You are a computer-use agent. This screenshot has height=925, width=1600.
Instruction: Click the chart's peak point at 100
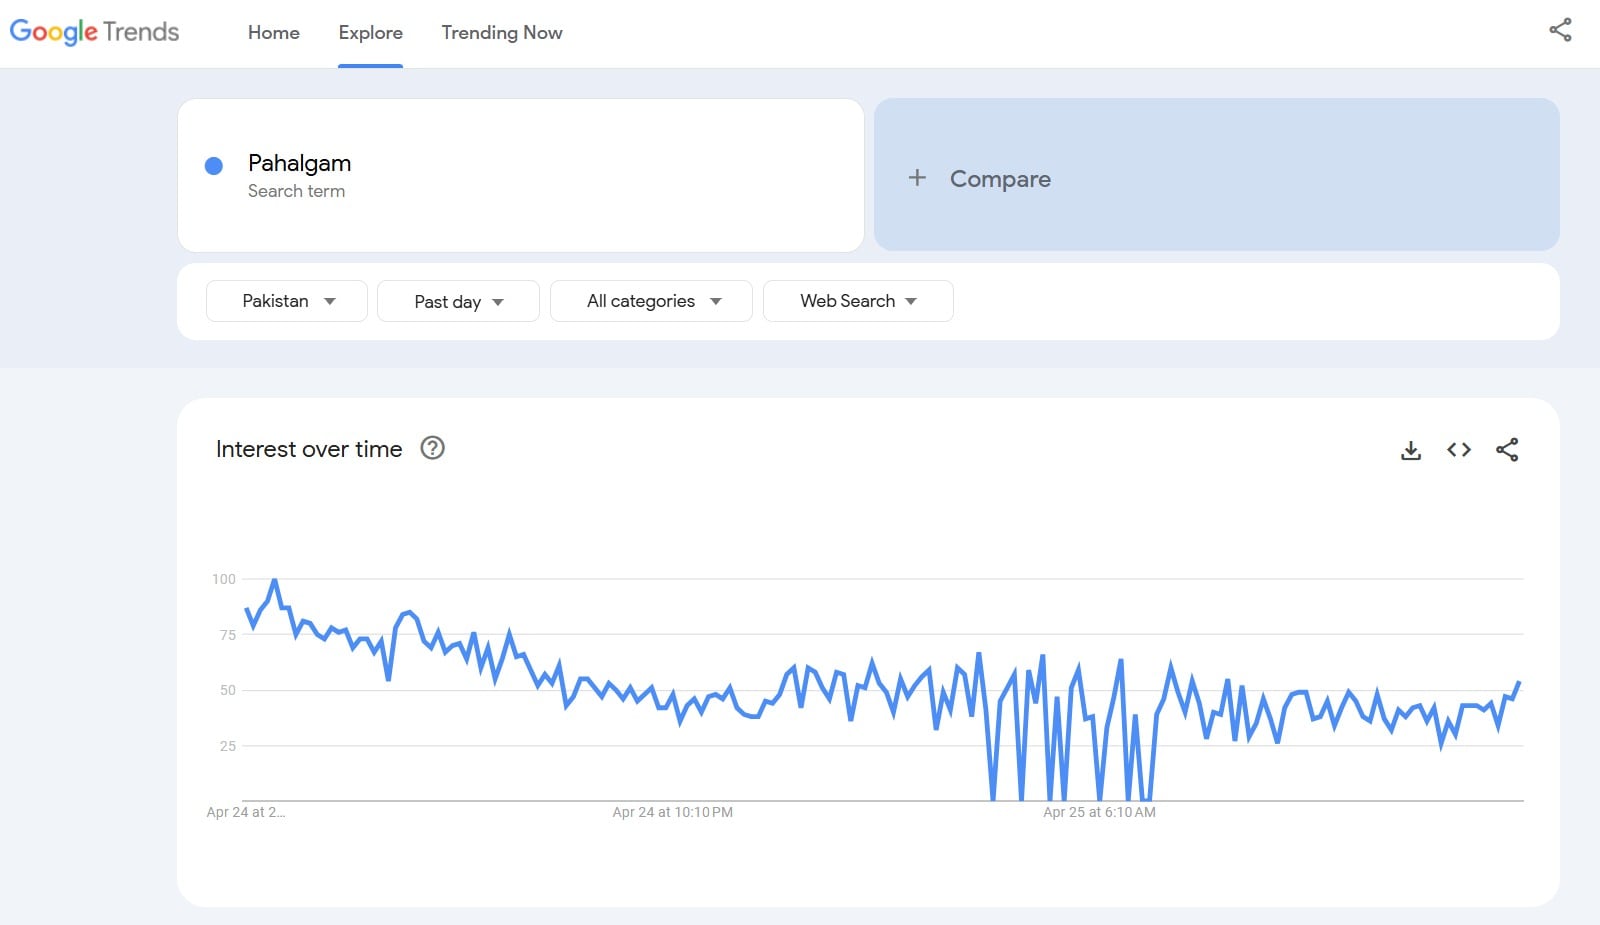coord(274,580)
